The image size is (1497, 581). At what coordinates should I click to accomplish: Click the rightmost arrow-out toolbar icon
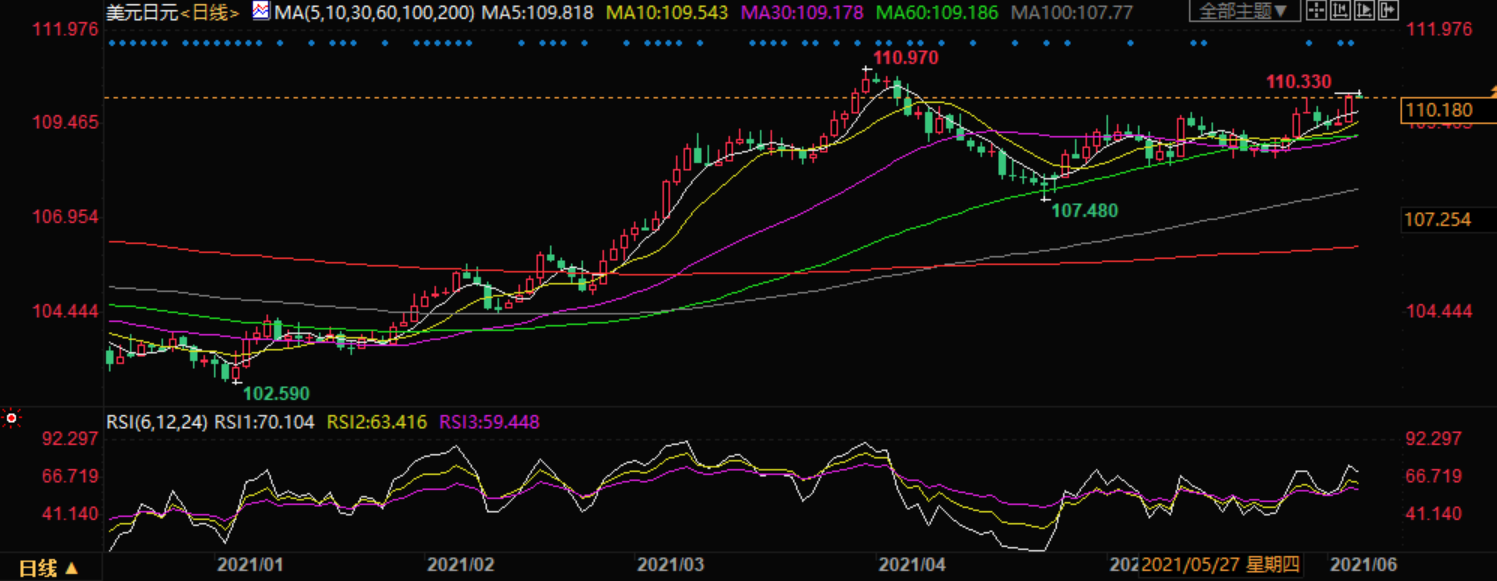[x=1389, y=12]
